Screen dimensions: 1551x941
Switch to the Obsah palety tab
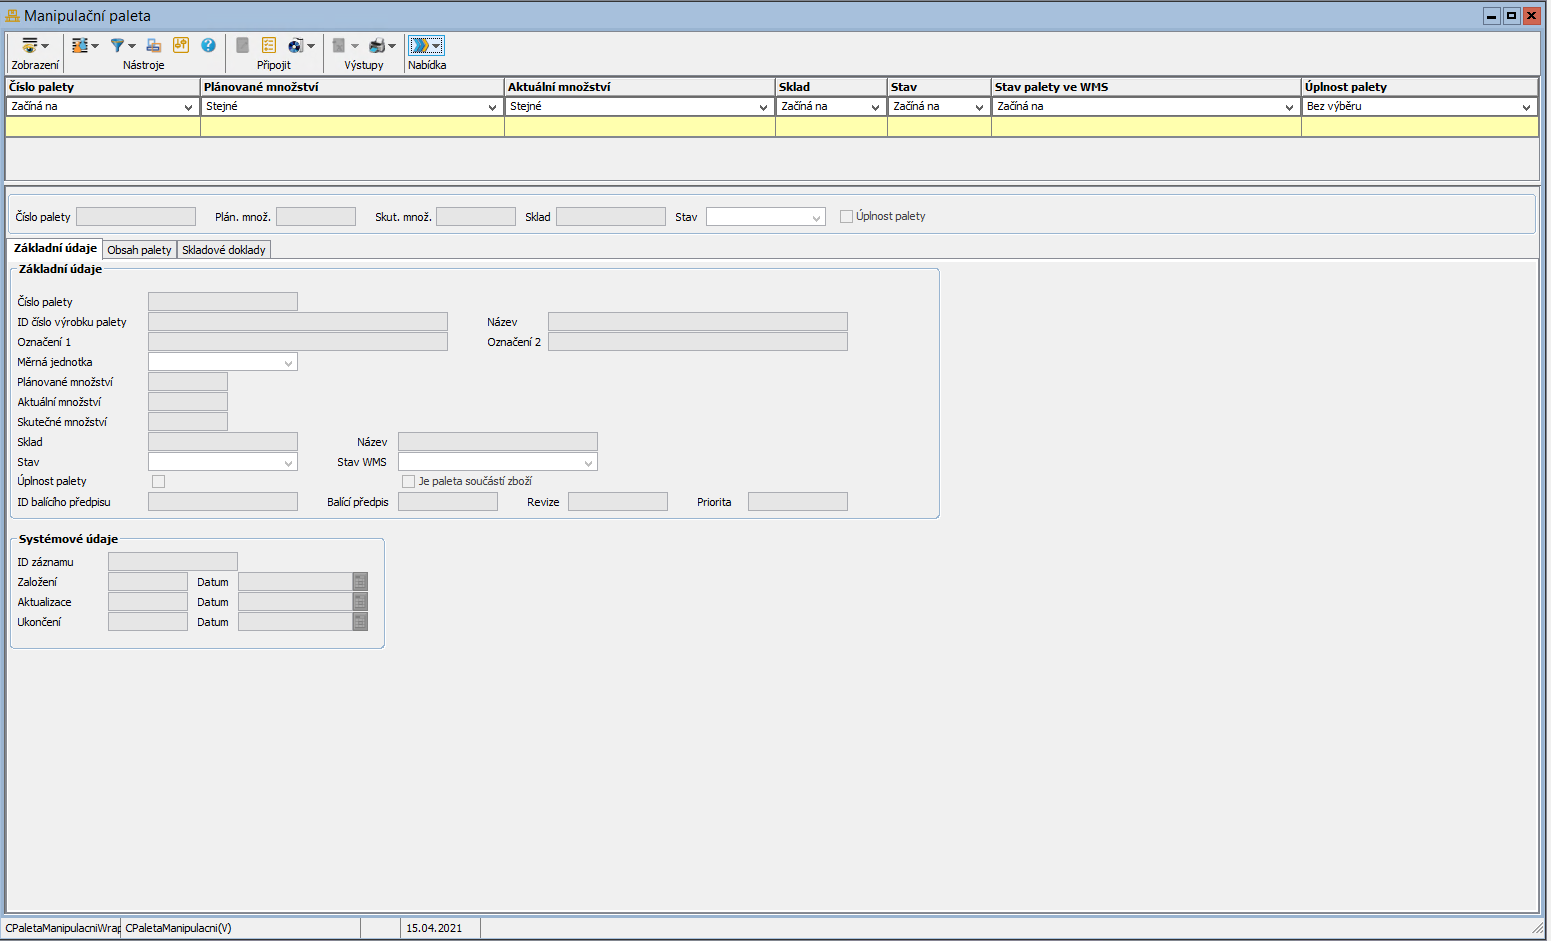click(x=139, y=250)
